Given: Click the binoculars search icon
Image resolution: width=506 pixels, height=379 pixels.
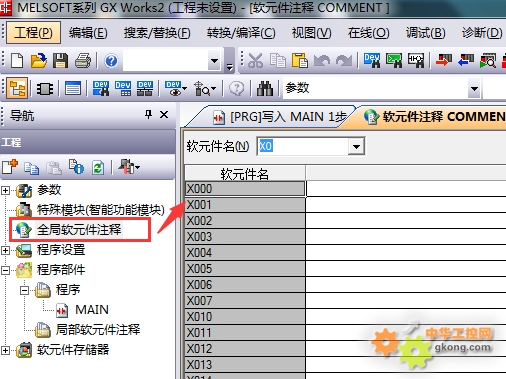Looking at the screenshot, I should click(265, 89).
